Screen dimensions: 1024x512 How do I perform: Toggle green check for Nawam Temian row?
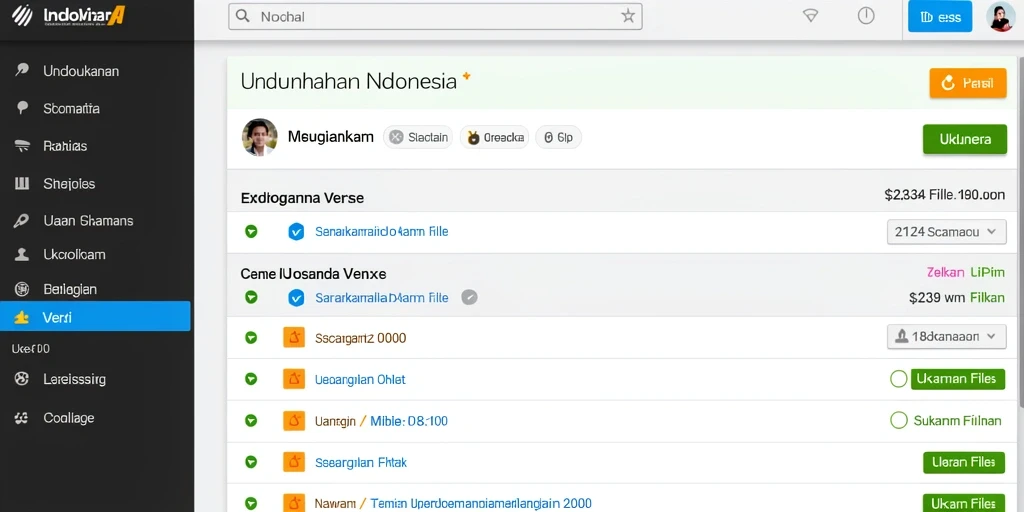coord(251,503)
